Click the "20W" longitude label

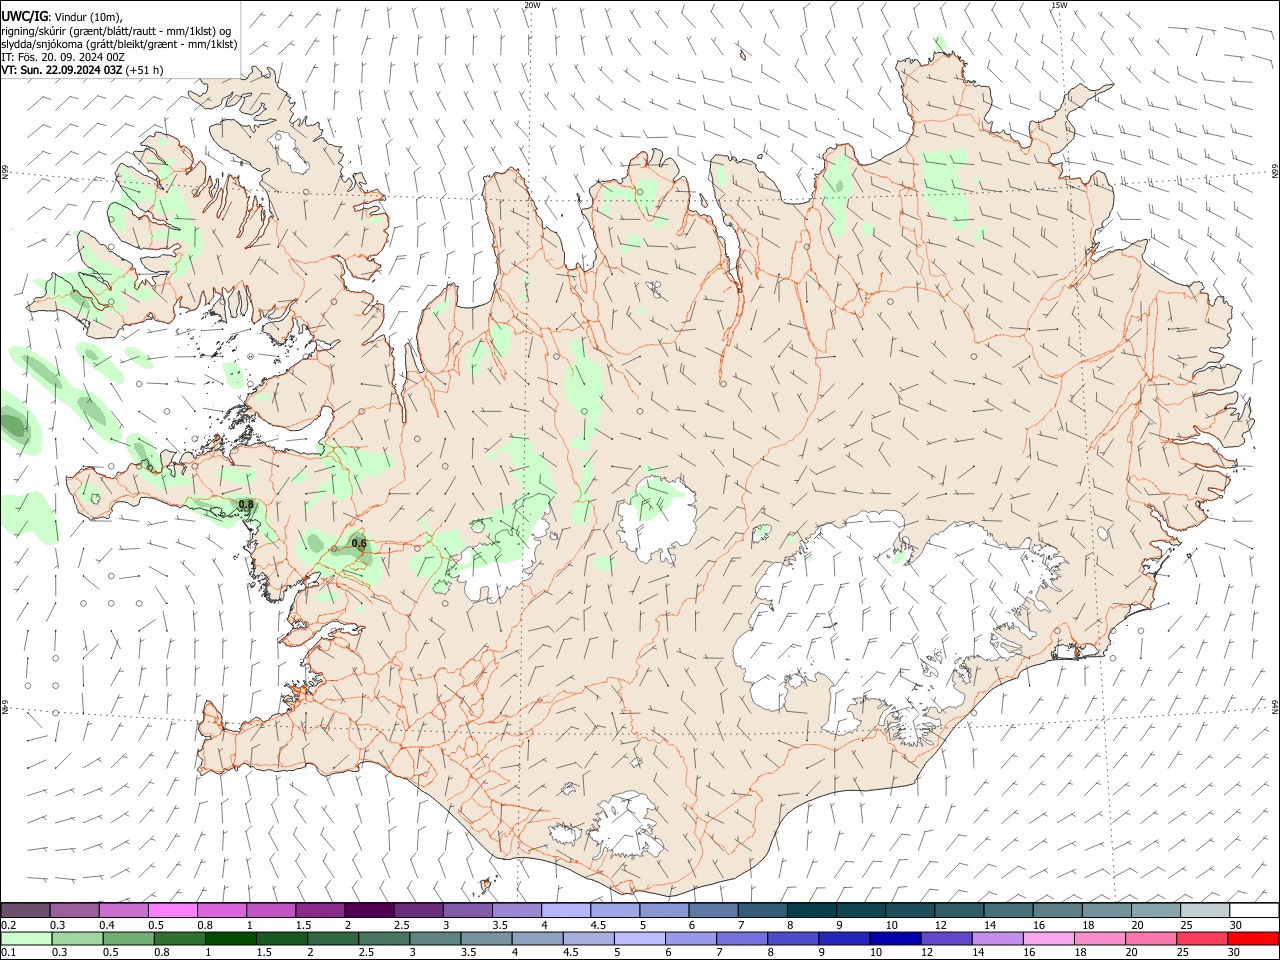(532, 5)
